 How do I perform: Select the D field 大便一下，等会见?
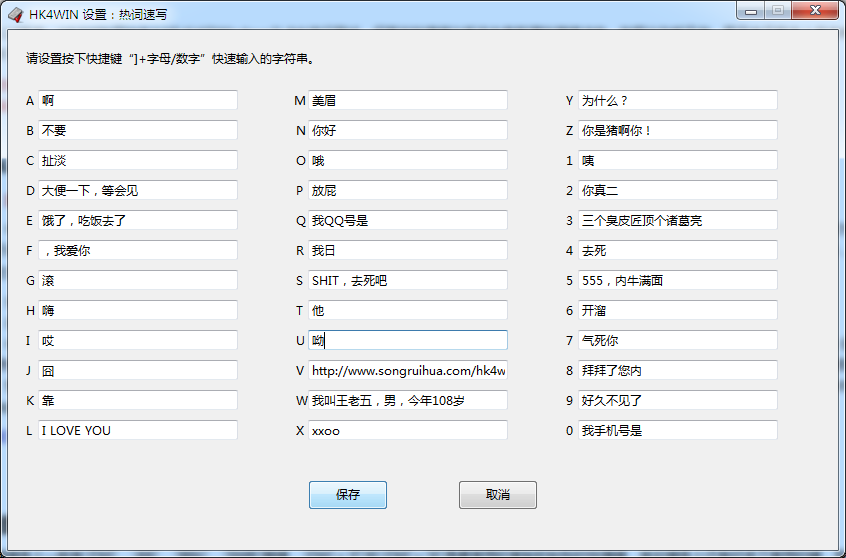[x=138, y=190]
